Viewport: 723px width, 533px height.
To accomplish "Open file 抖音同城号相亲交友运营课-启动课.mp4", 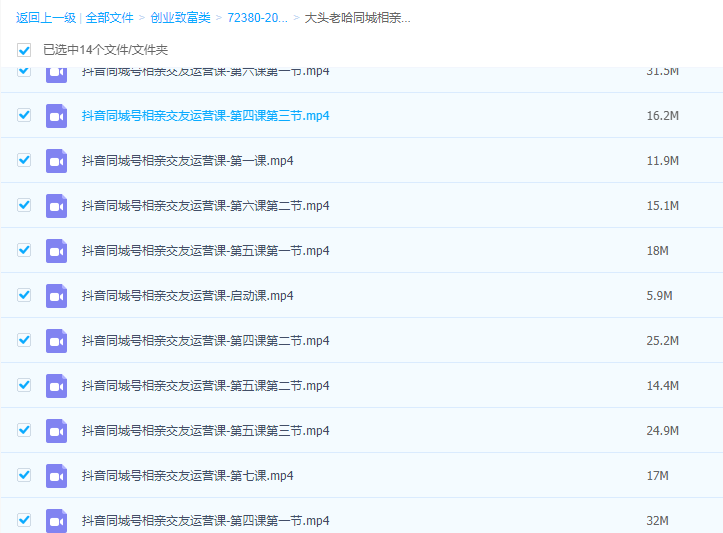I will coord(188,296).
